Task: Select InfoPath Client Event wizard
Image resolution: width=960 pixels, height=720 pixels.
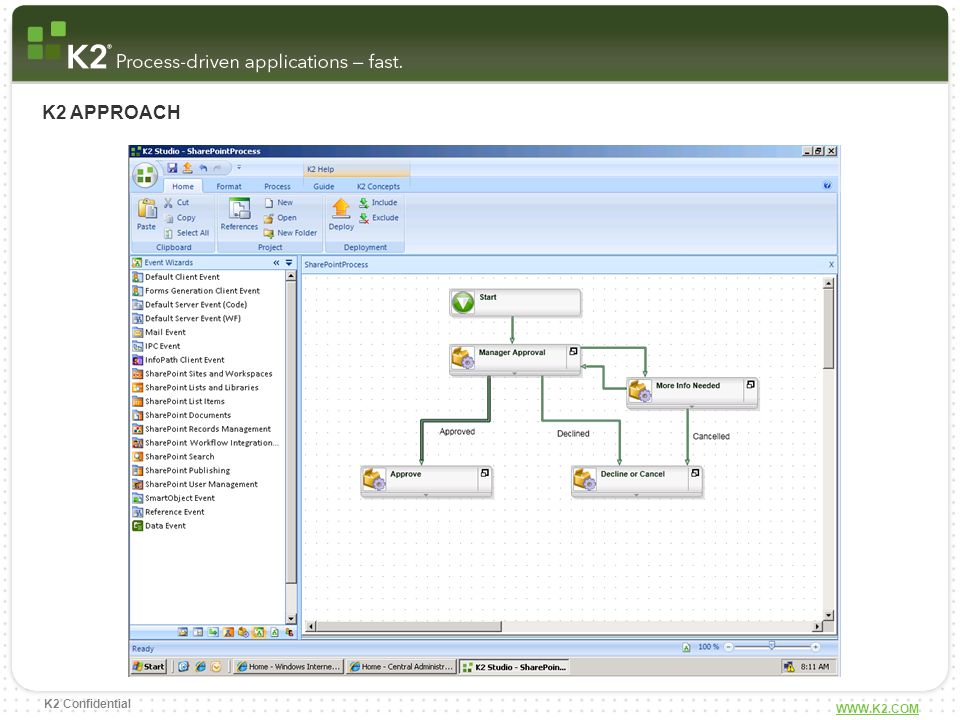Action: [x=178, y=360]
